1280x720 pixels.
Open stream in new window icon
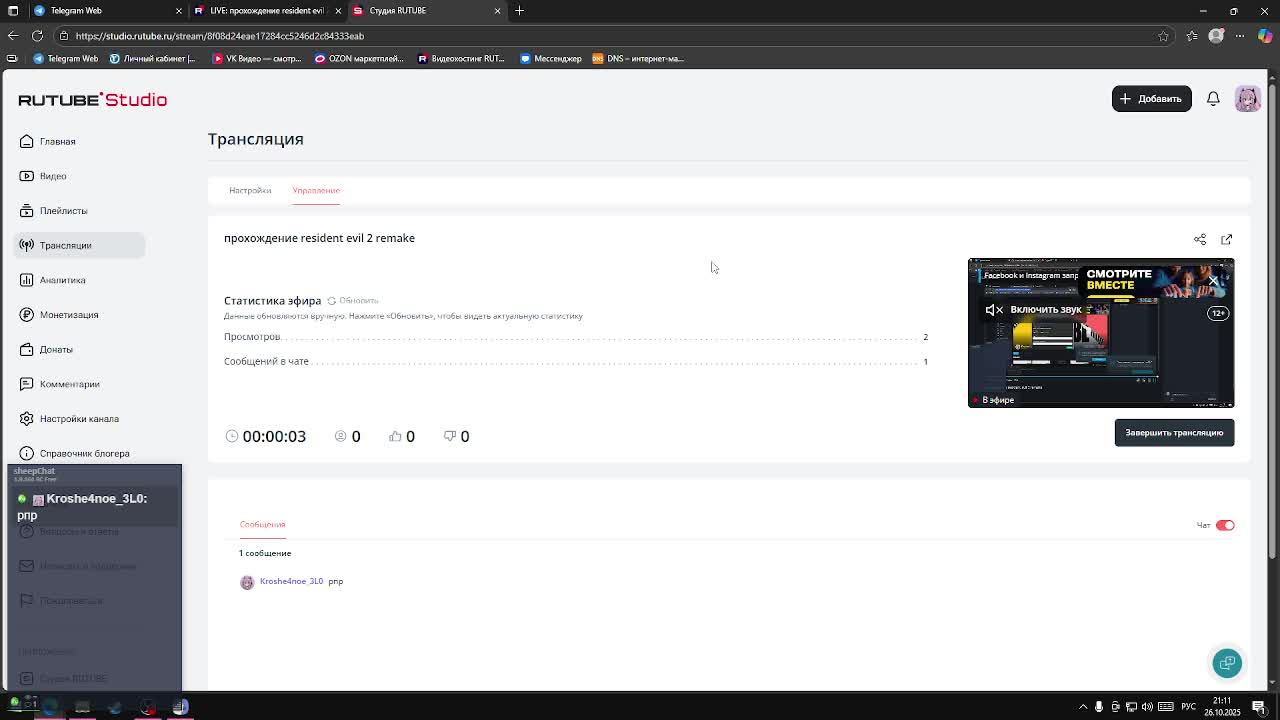[x=1227, y=239]
